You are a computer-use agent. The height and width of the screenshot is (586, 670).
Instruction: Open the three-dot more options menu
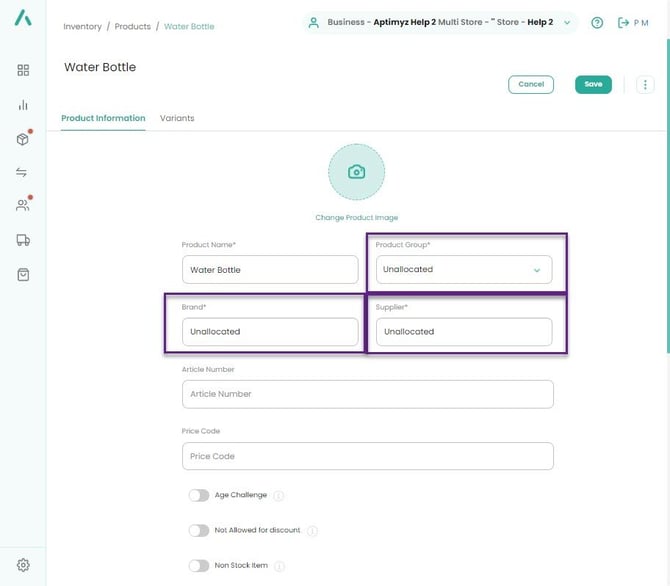click(645, 85)
